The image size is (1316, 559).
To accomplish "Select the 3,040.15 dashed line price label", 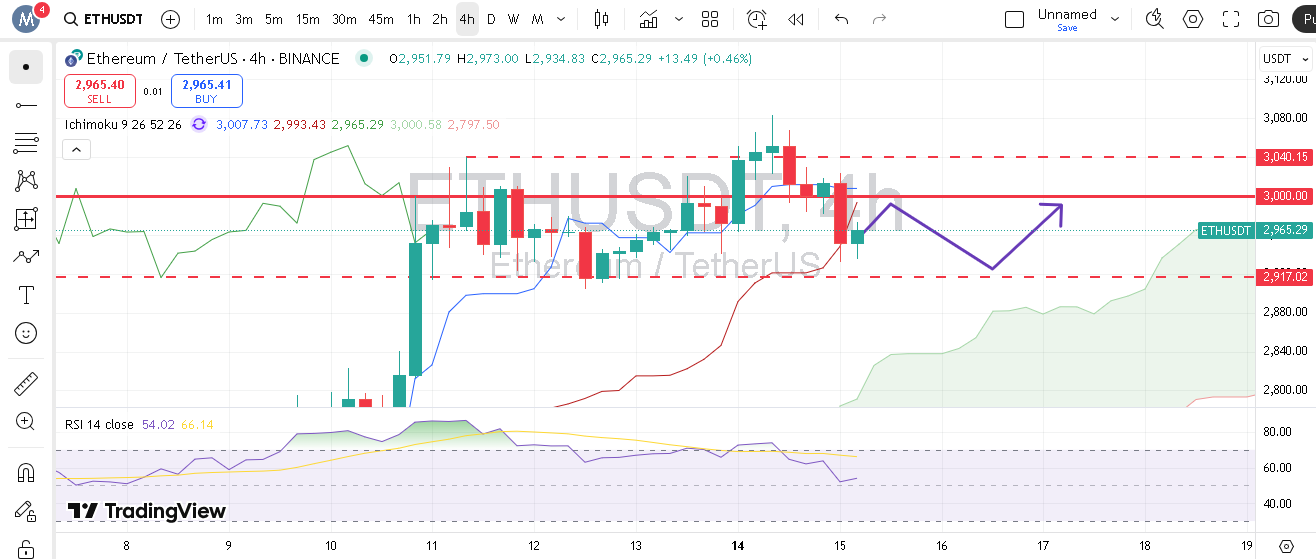I will click(1285, 157).
